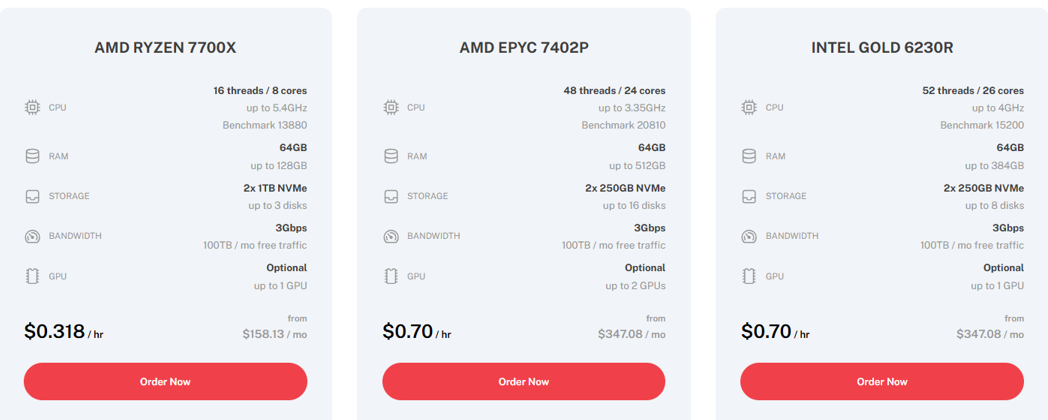The image size is (1048, 420).
Task: Click Storage icon in AMD Ryzen 7700X card
Action: coord(32,196)
